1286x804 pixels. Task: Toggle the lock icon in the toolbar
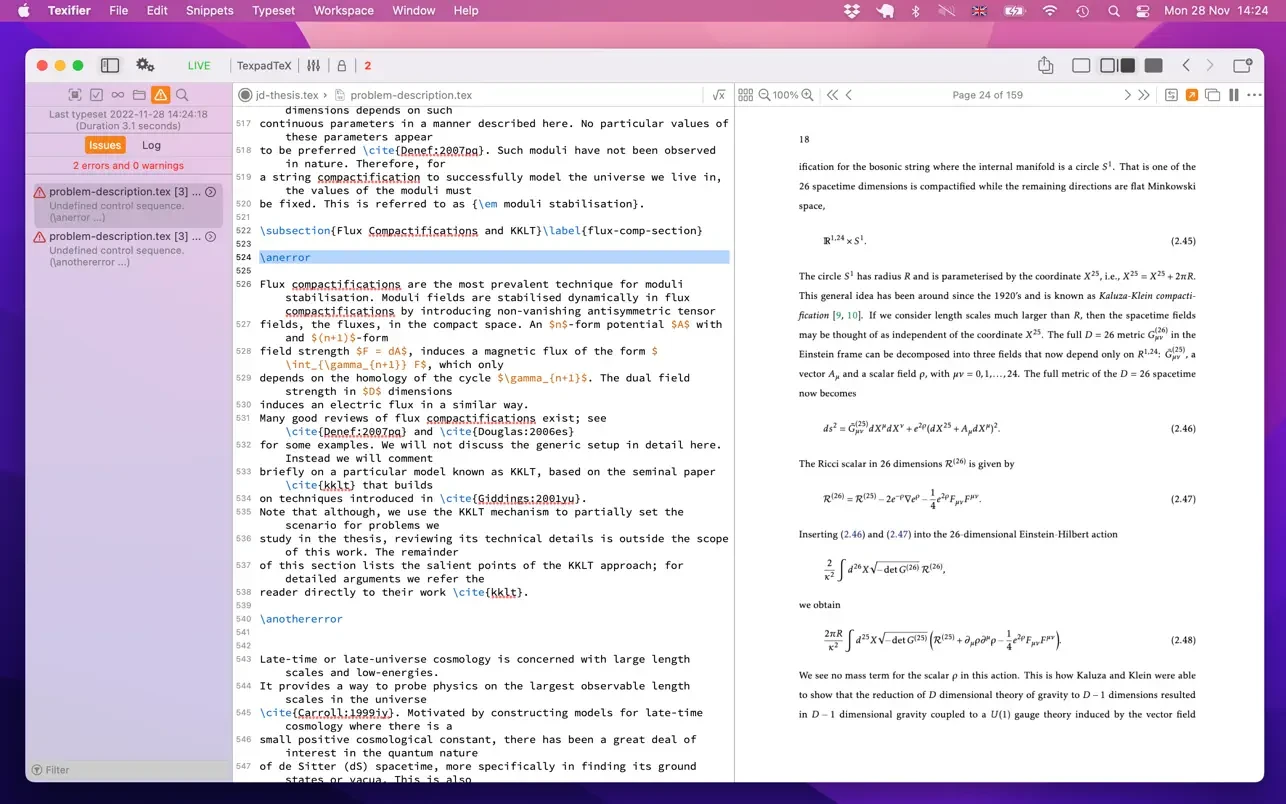[341, 65]
